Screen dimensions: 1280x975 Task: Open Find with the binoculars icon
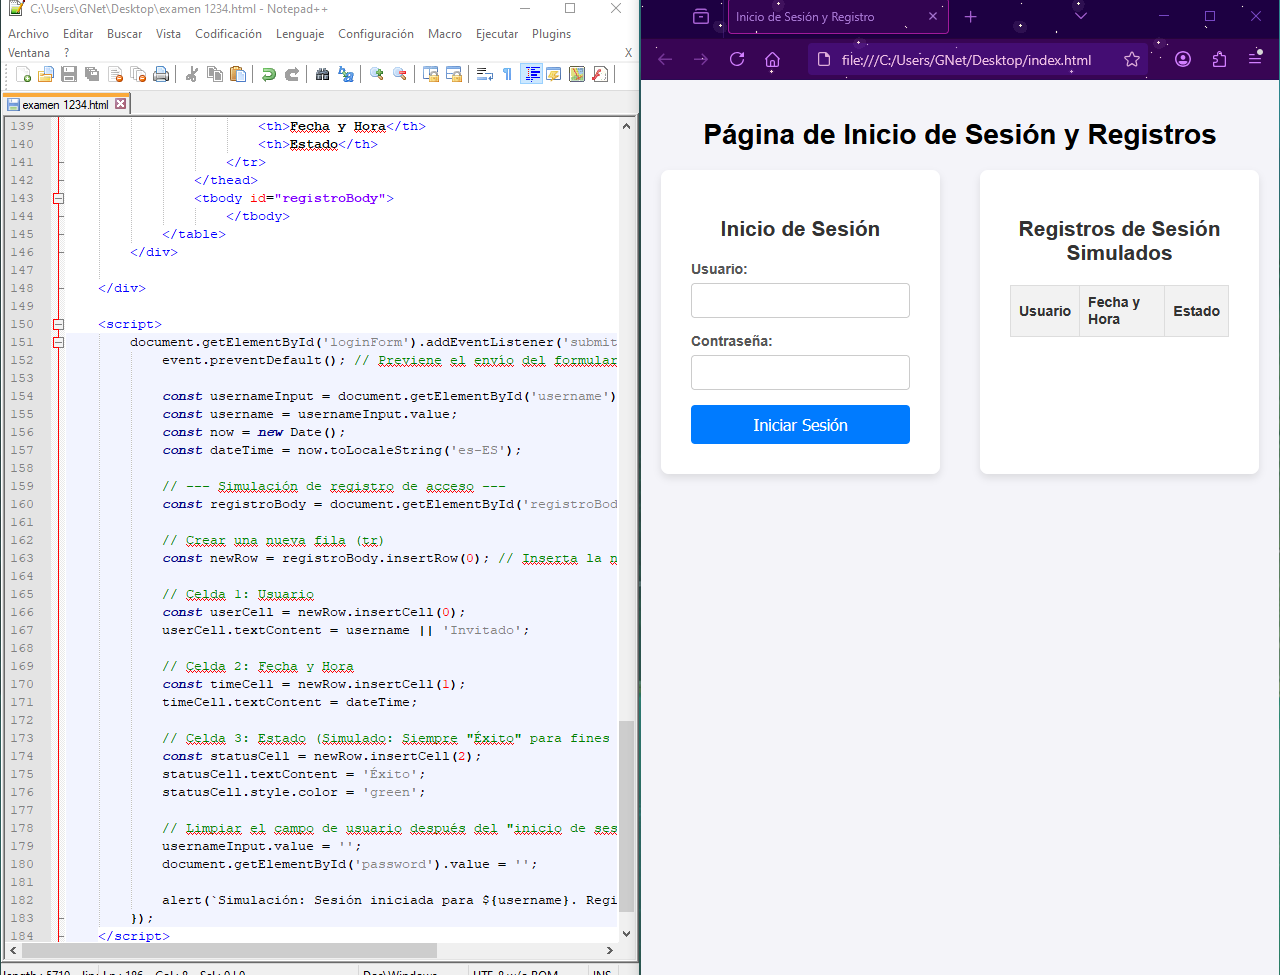[x=322, y=74]
